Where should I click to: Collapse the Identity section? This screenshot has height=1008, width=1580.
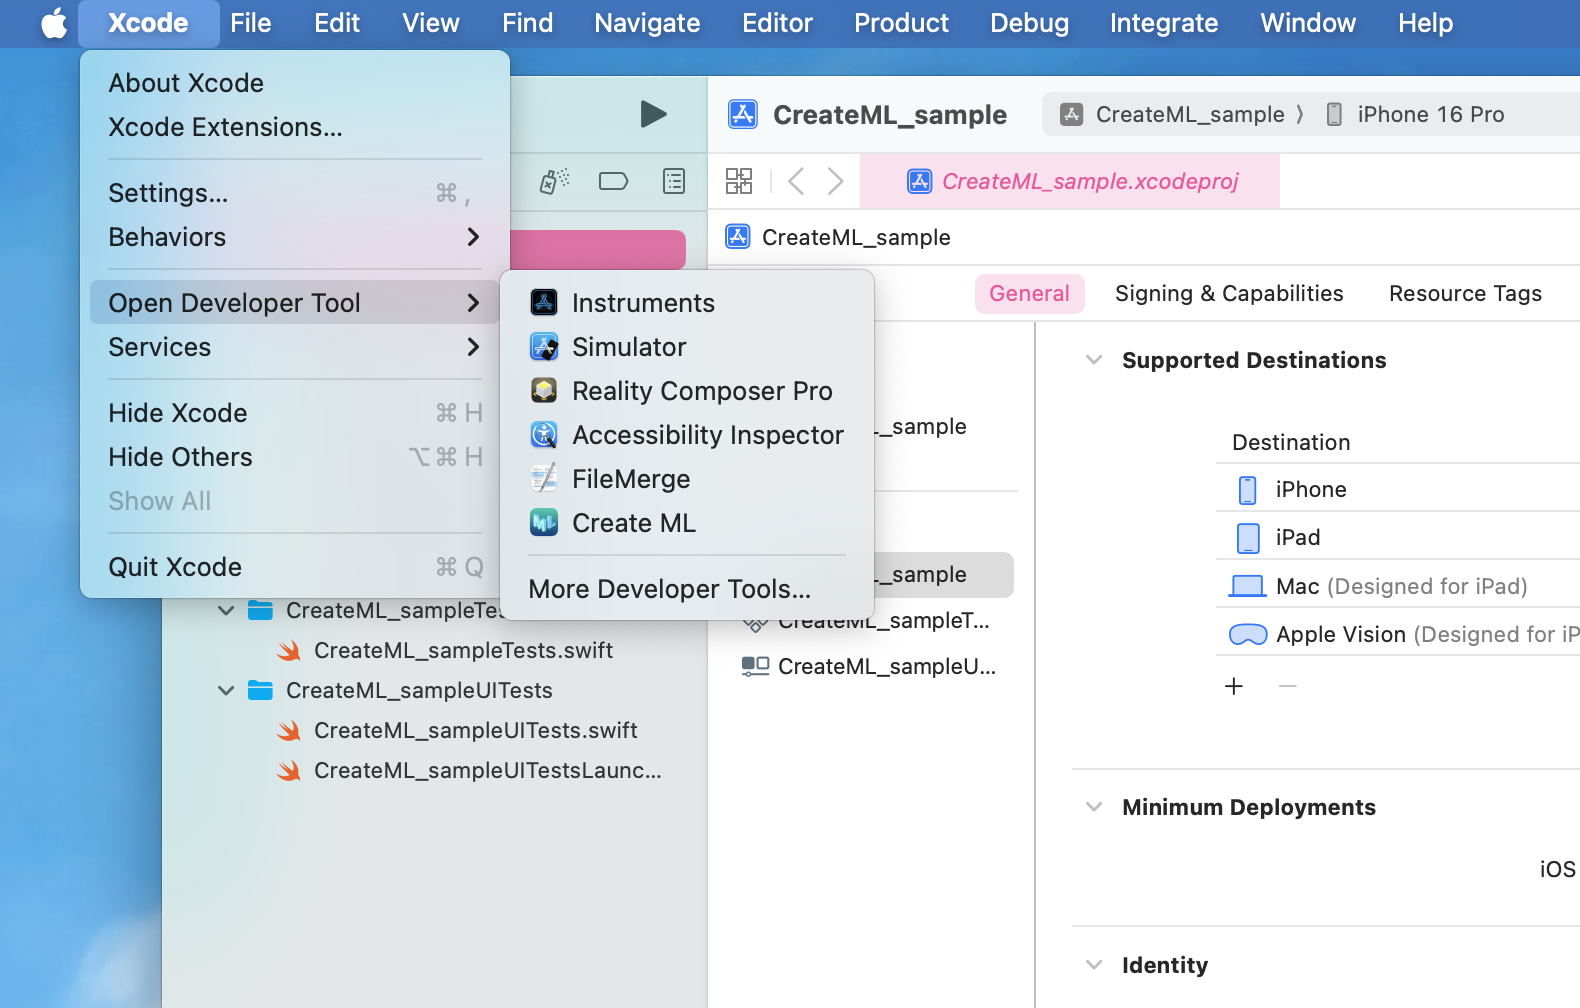tap(1094, 965)
